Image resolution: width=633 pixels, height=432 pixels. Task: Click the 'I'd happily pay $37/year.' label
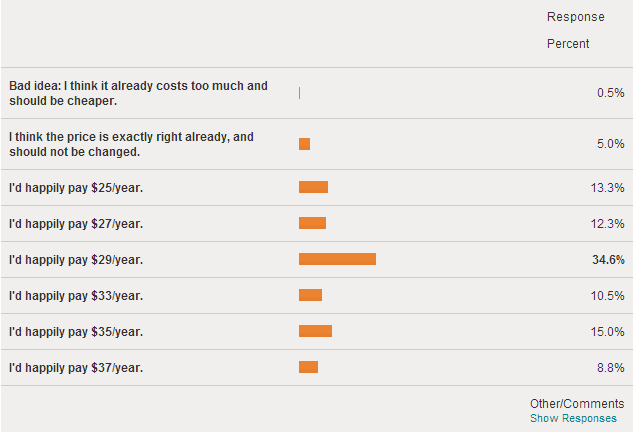pos(76,368)
